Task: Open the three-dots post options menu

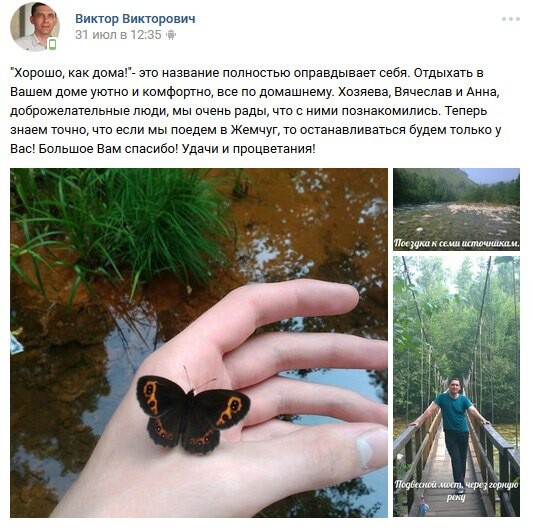Action: click(511, 19)
